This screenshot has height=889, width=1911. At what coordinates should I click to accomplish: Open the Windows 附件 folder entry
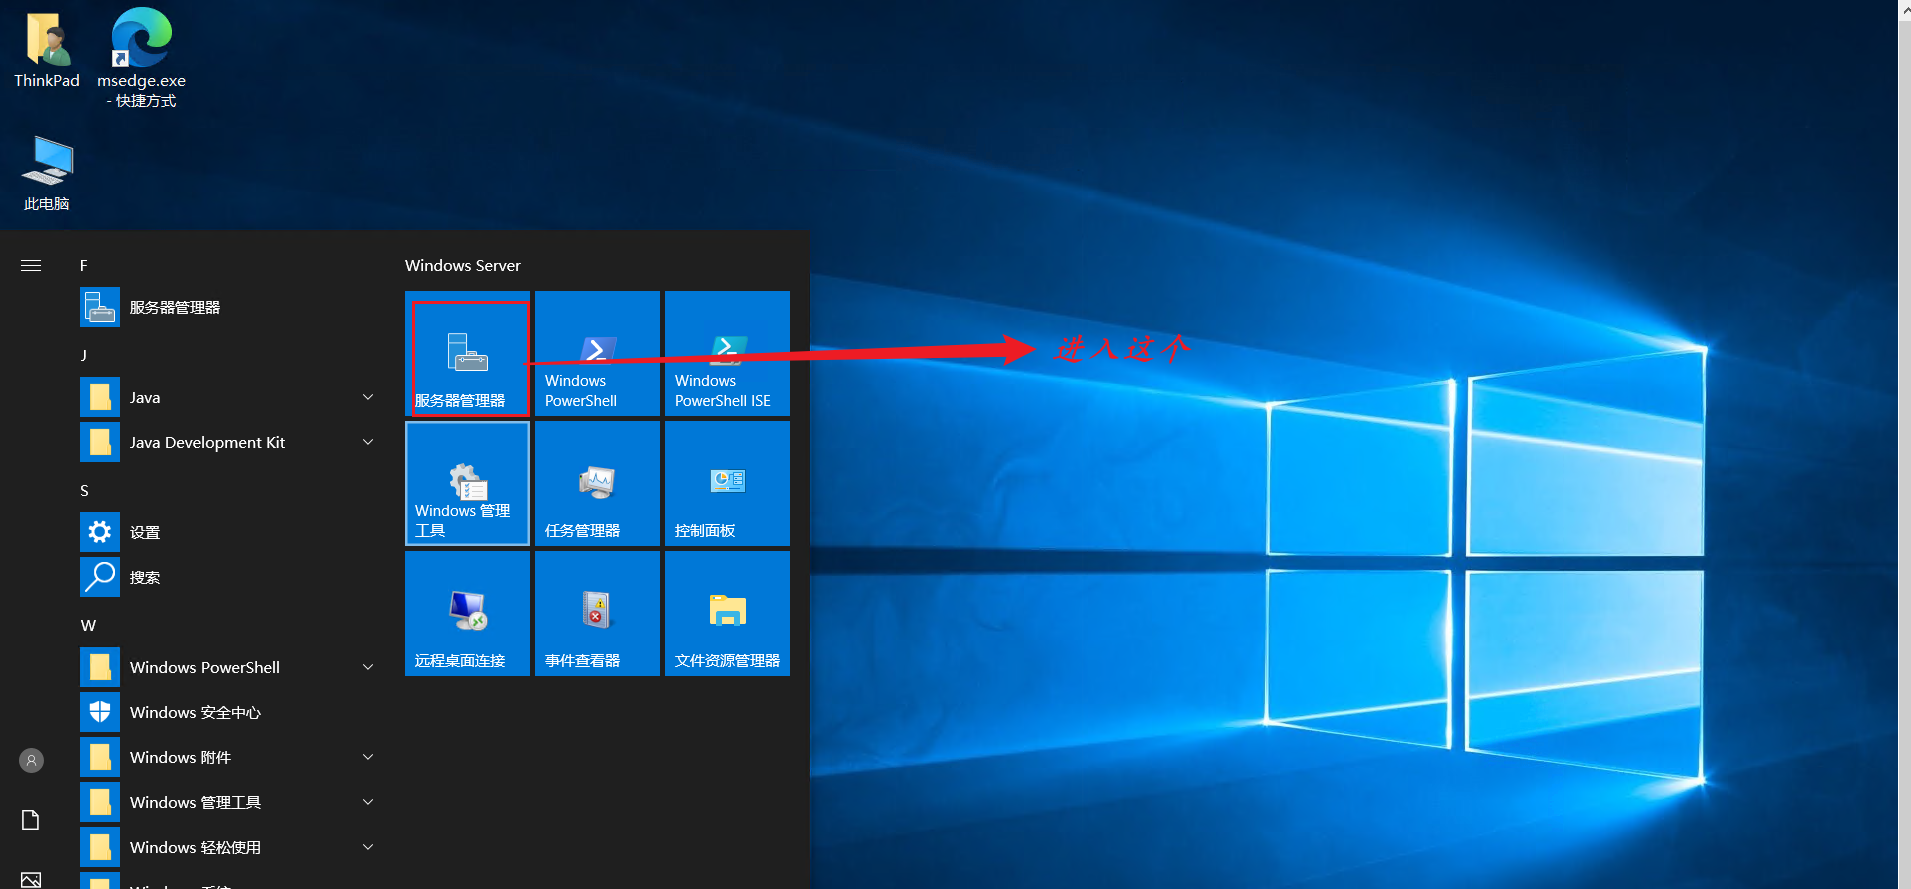230,757
